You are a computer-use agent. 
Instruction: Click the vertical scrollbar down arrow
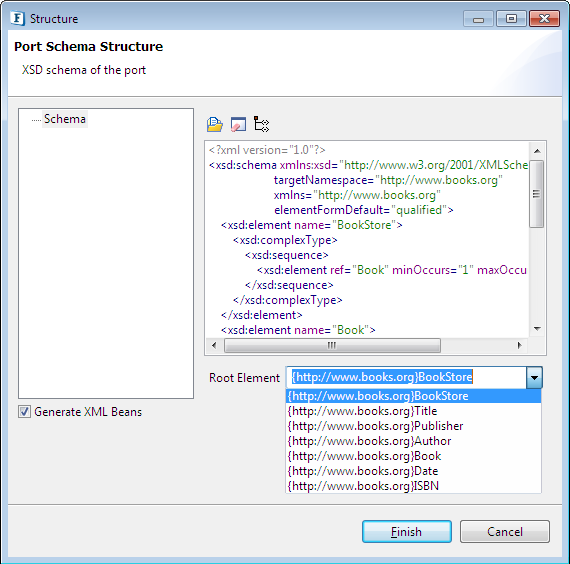pyautogui.click(x=537, y=329)
